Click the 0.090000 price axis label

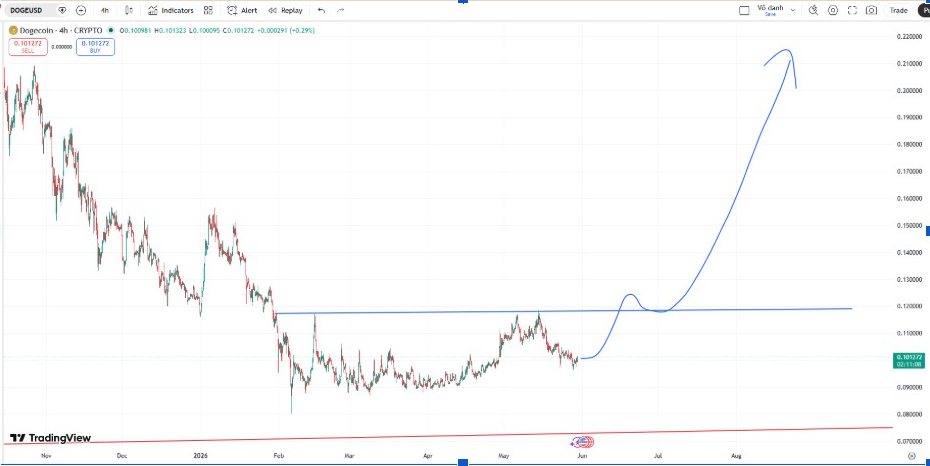click(x=909, y=387)
